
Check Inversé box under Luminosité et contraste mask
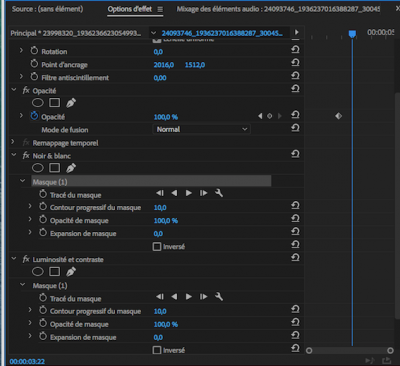(x=157, y=350)
